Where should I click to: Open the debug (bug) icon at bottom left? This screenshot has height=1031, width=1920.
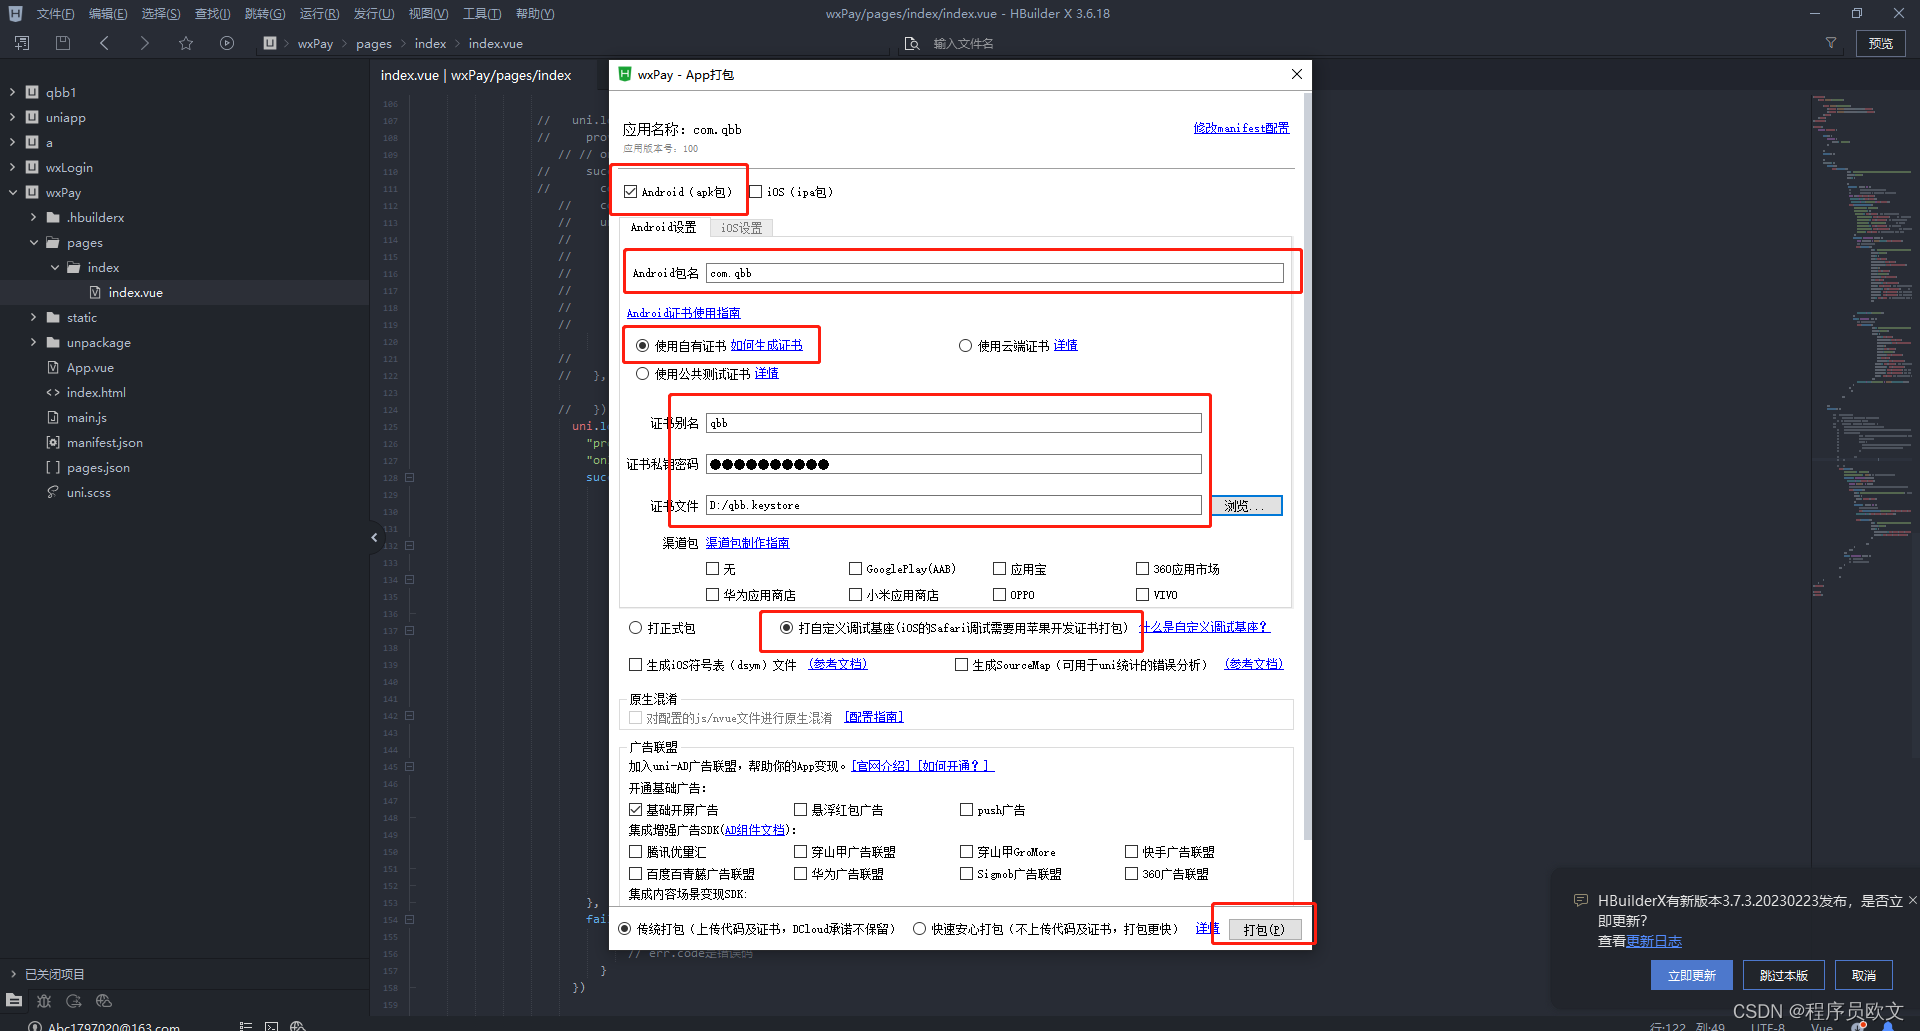(x=43, y=1001)
